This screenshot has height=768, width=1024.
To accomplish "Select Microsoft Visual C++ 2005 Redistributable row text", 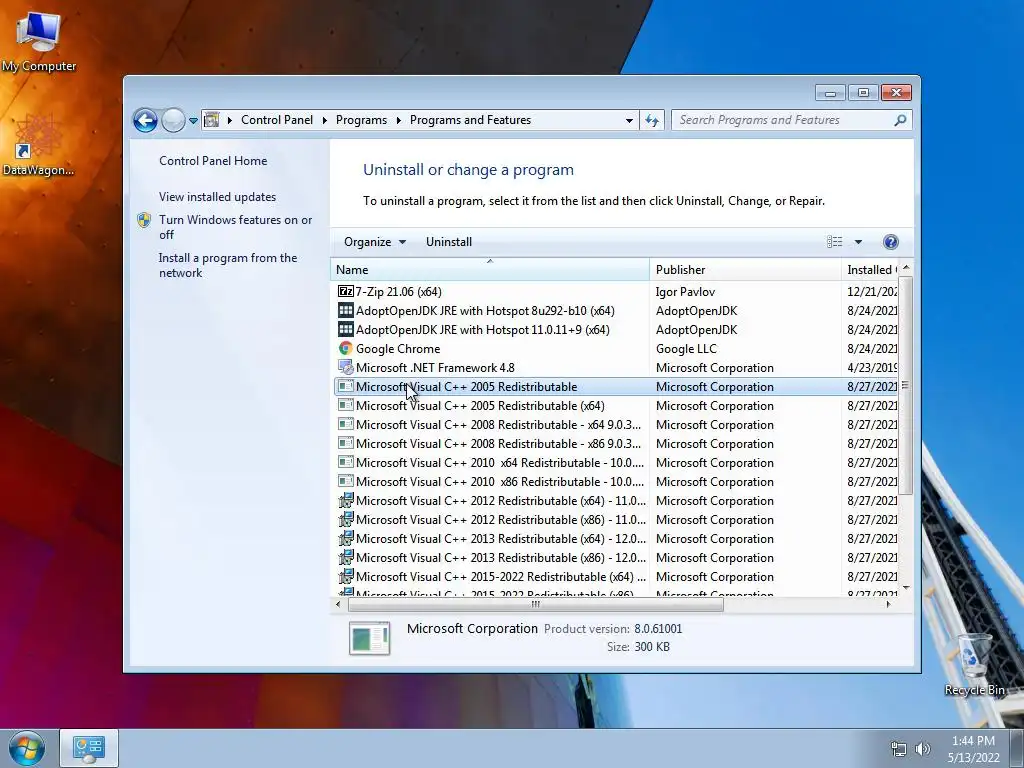I will pyautogui.click(x=466, y=387).
